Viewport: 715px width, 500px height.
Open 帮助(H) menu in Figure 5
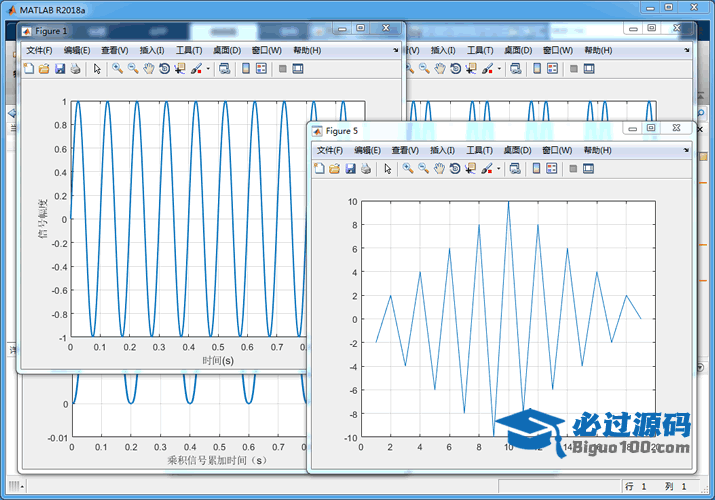click(597, 150)
